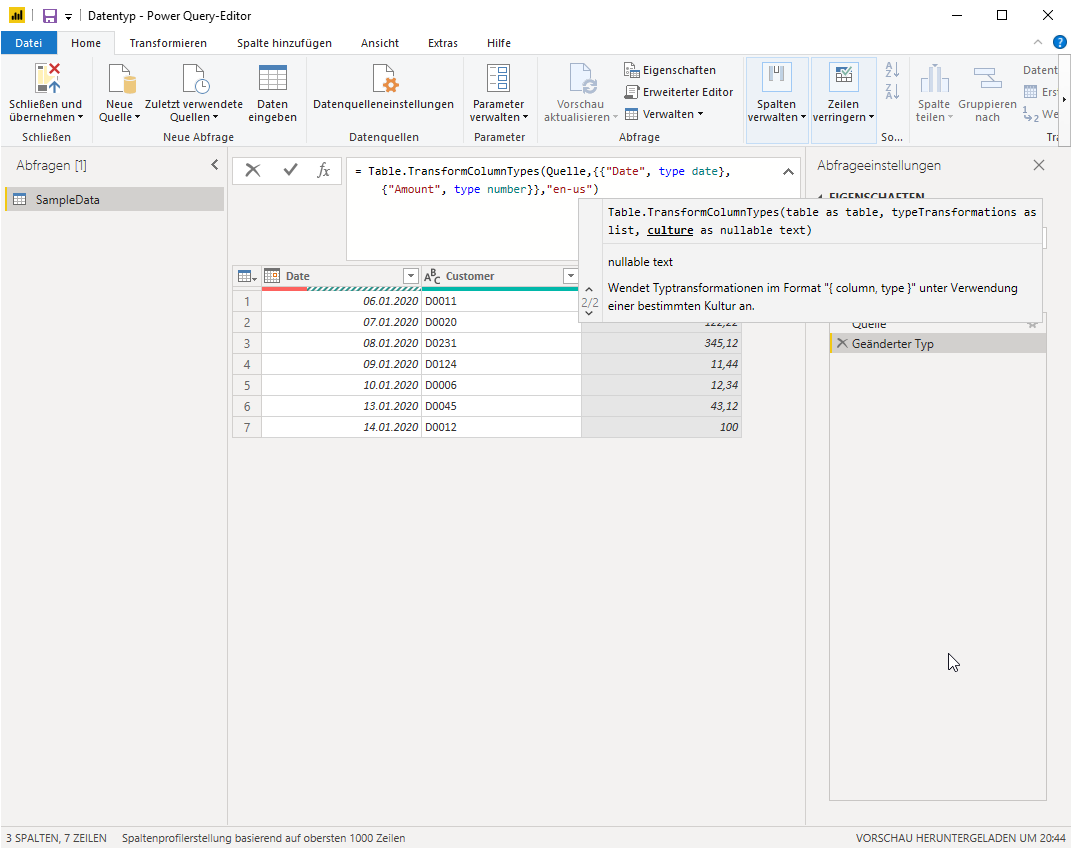Click Zeilen verringern icon
The image size is (1072, 849).
click(844, 77)
